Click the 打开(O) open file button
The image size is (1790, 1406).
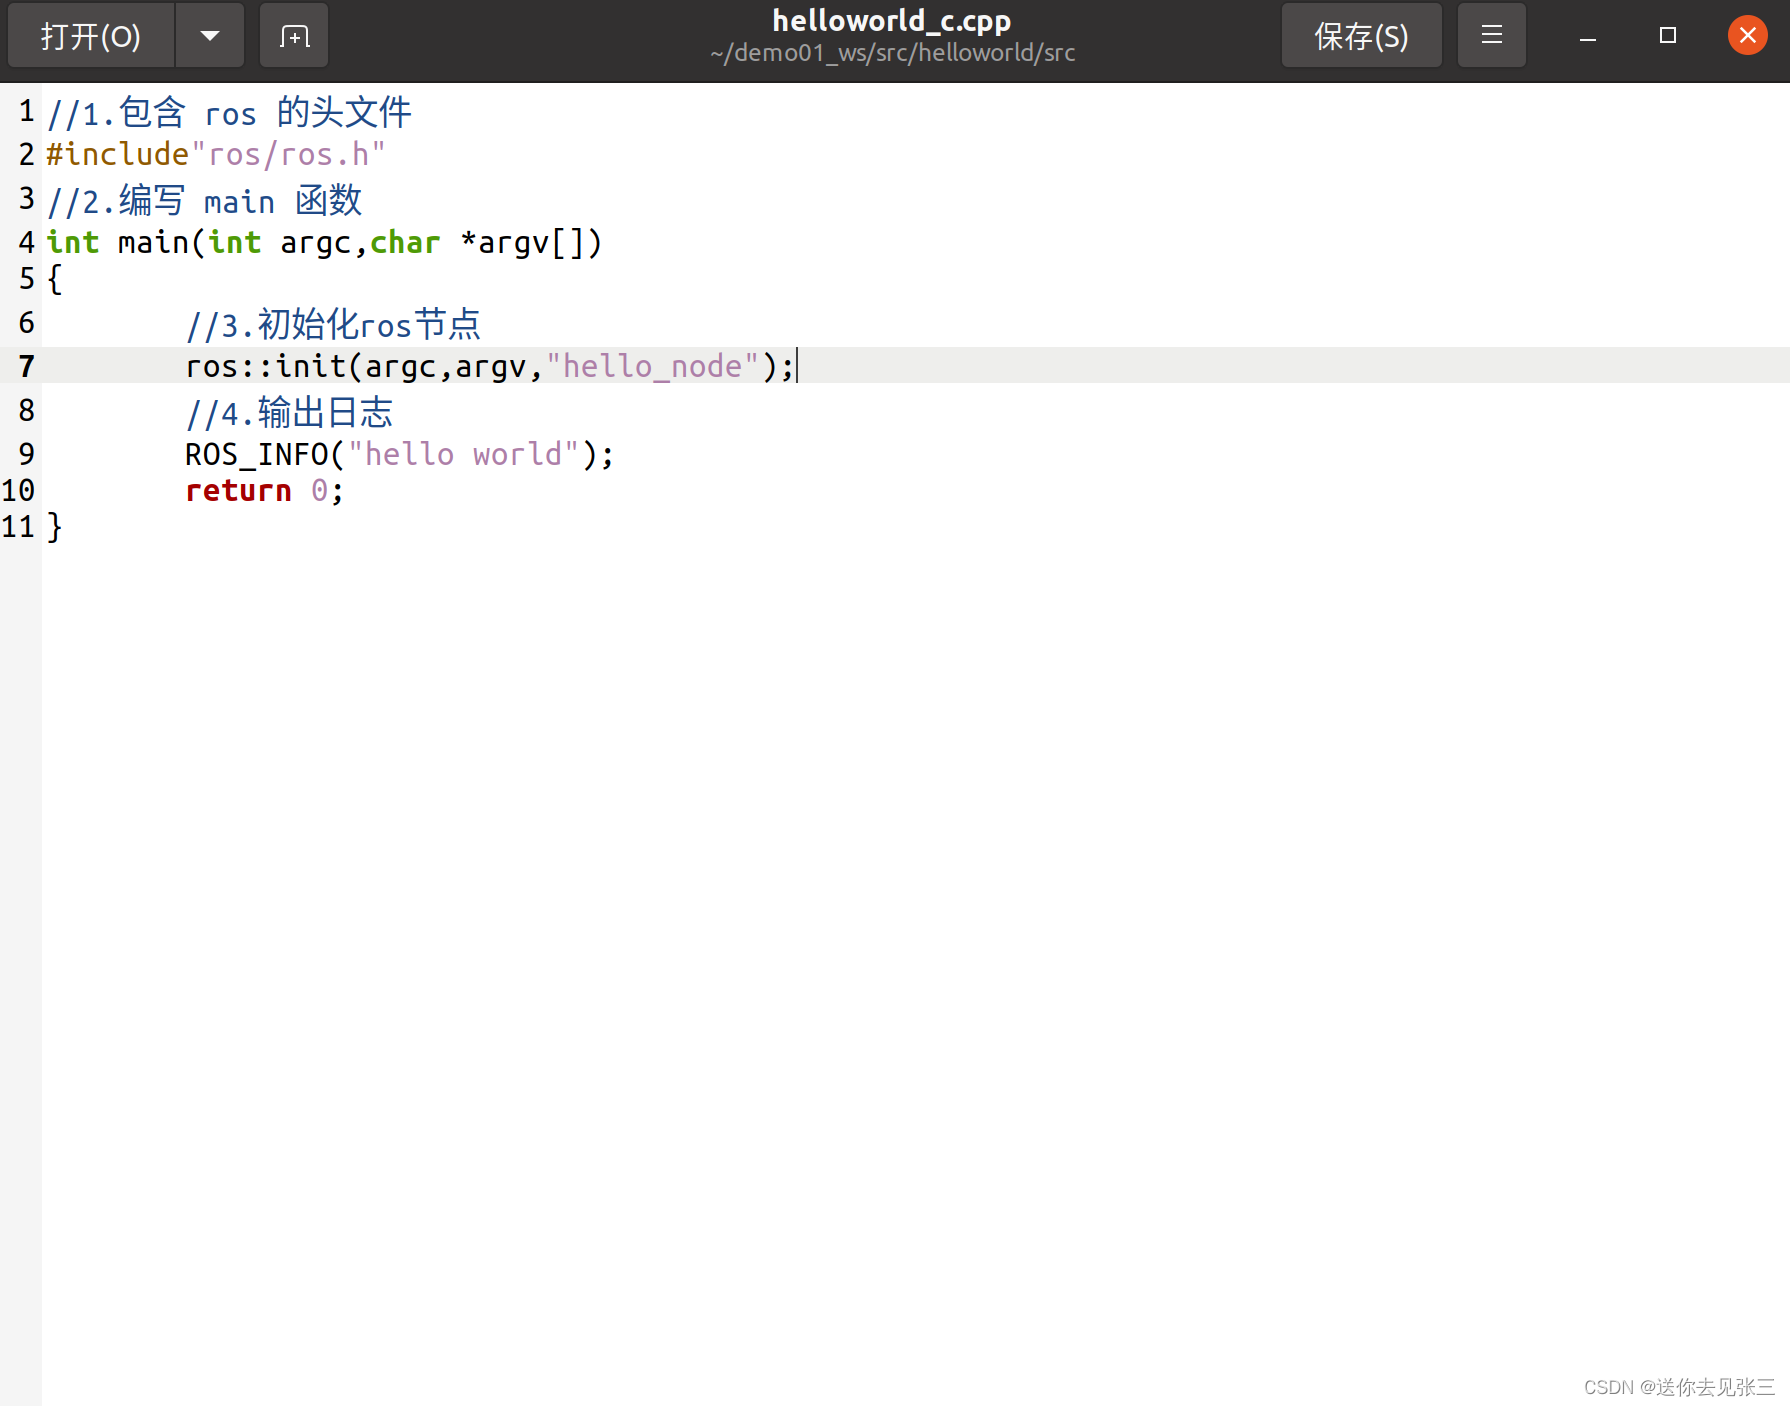pyautogui.click(x=91, y=36)
